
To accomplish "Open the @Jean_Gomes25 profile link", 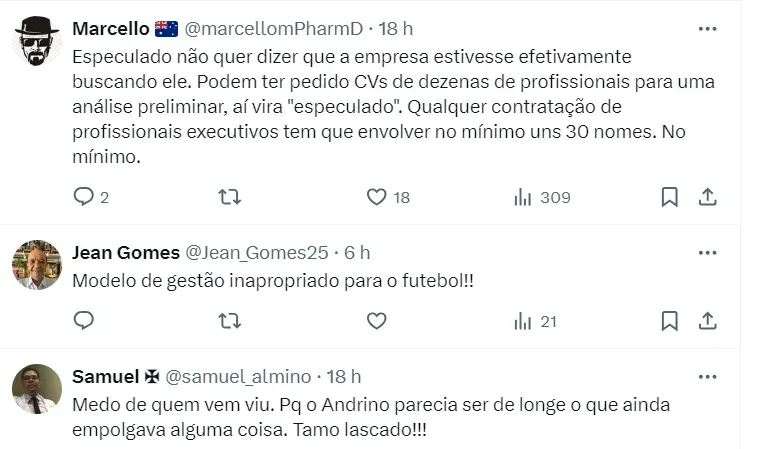I will [x=257, y=252].
